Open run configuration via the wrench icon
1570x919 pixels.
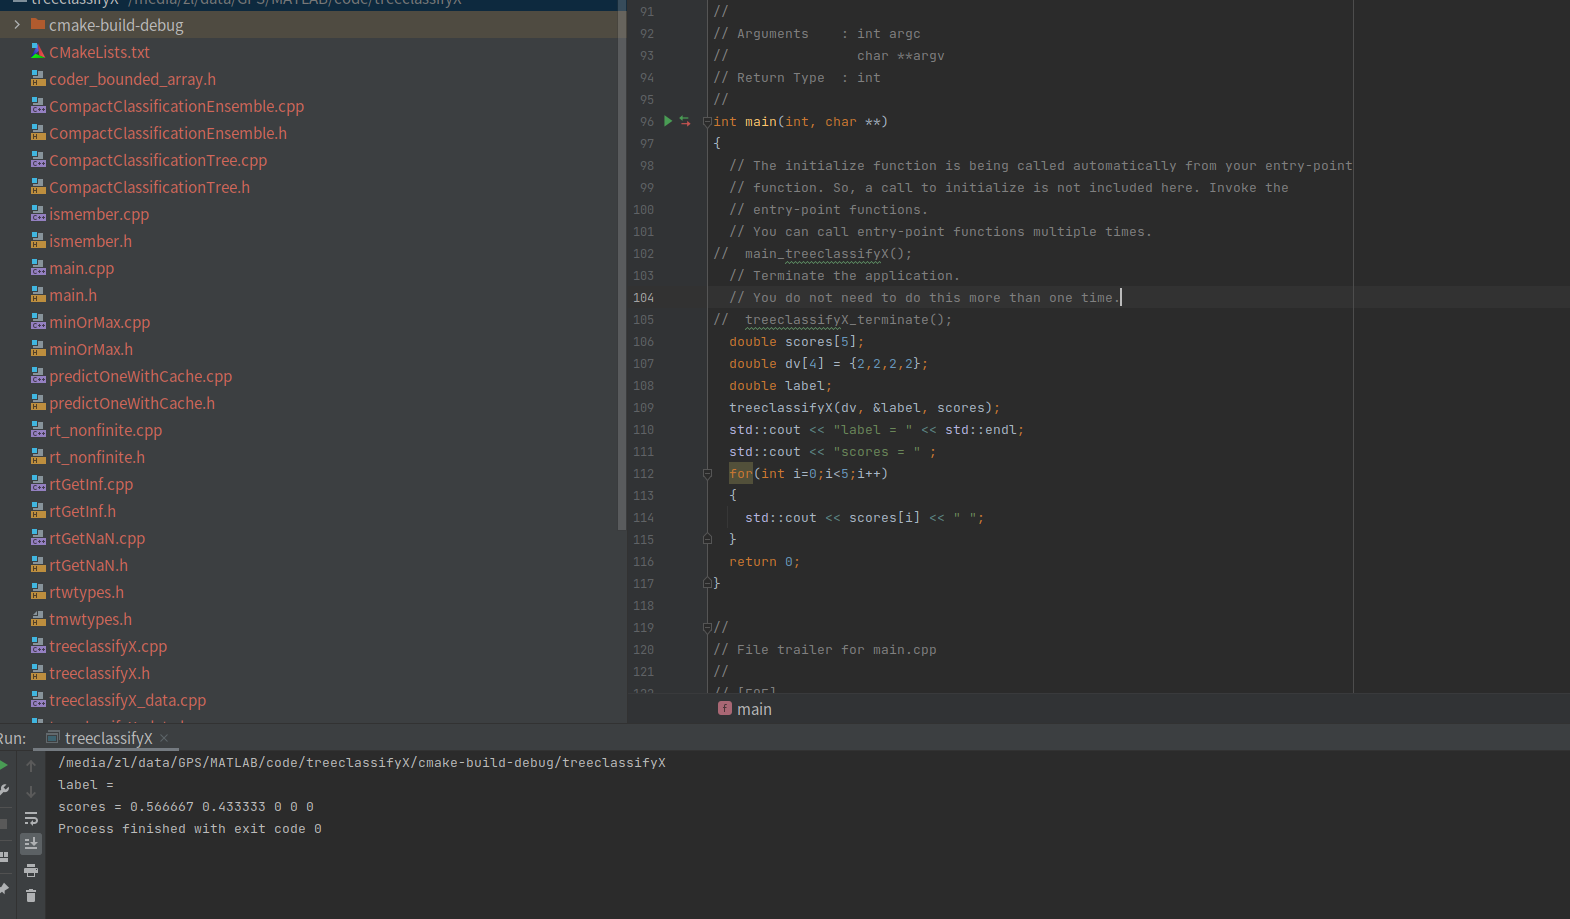[x=4, y=791]
